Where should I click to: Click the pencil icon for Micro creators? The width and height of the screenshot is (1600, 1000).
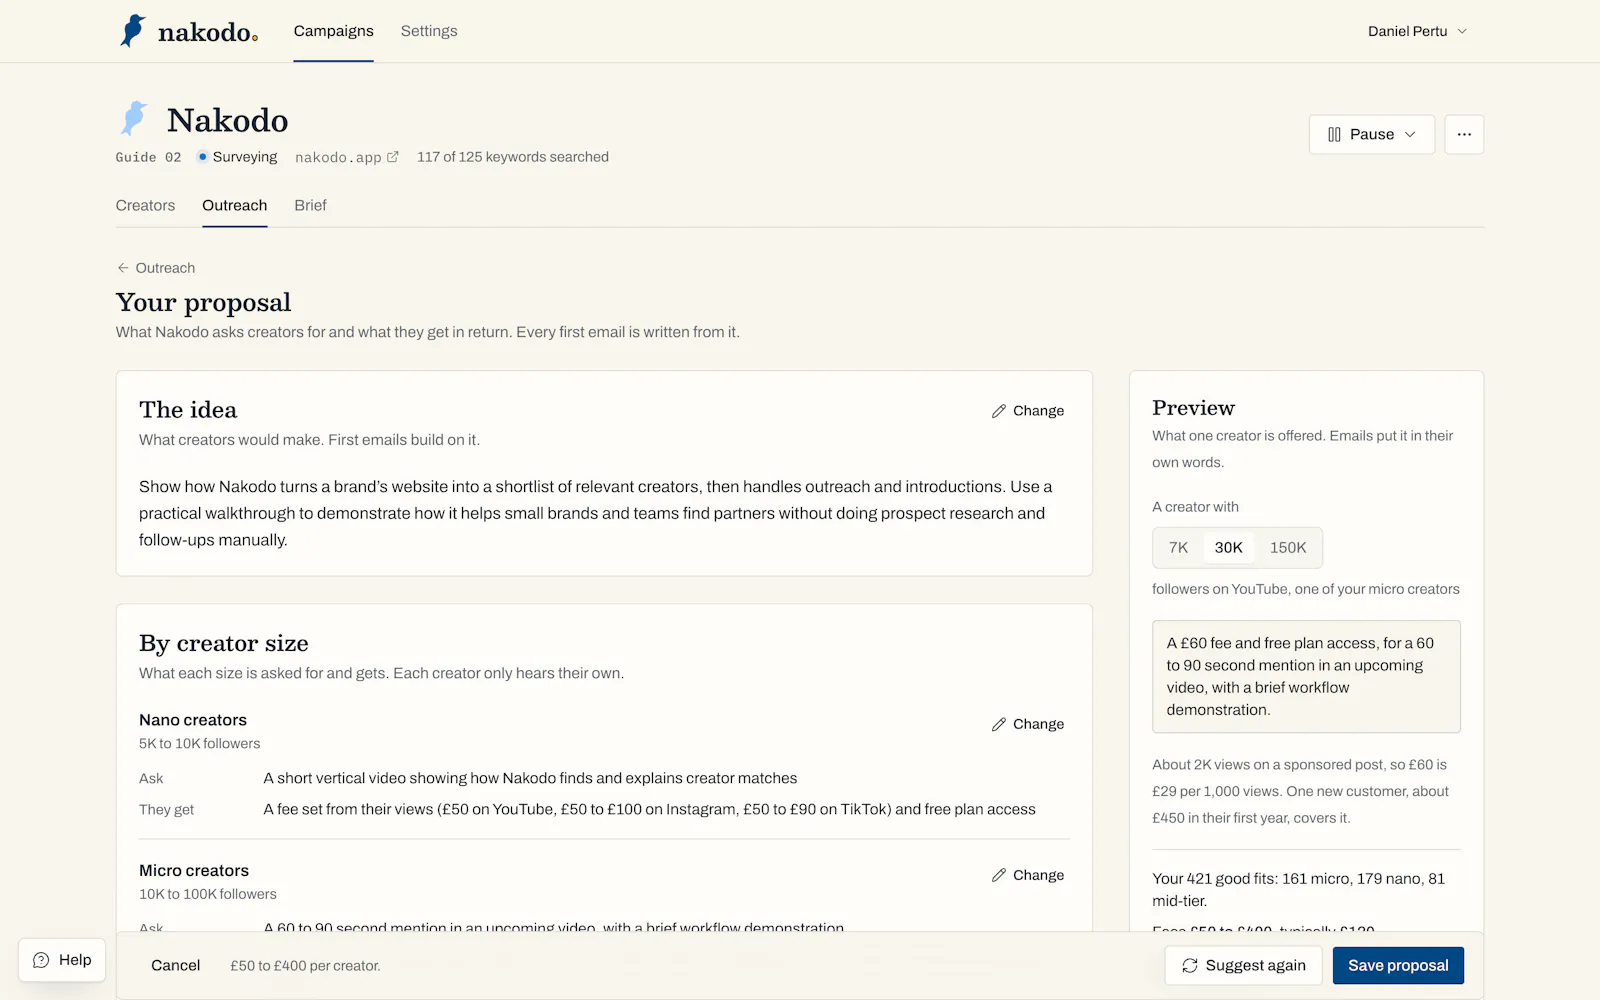999,875
